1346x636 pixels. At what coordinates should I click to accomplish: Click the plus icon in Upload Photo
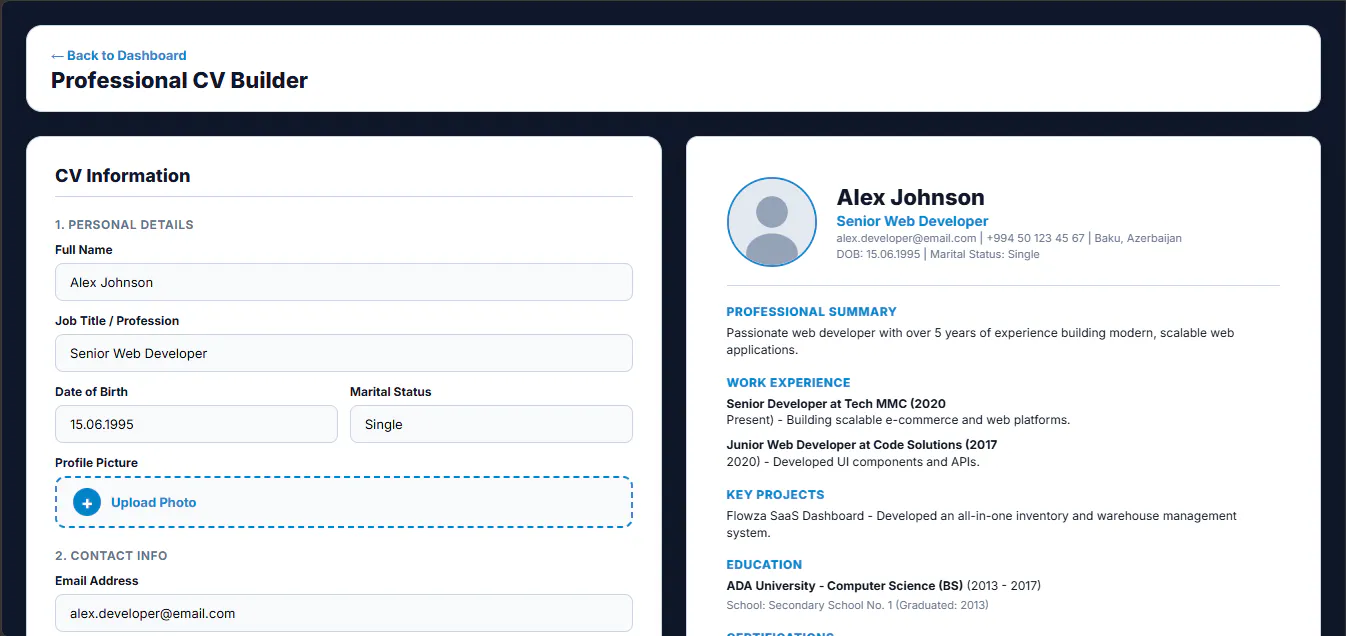click(x=87, y=502)
